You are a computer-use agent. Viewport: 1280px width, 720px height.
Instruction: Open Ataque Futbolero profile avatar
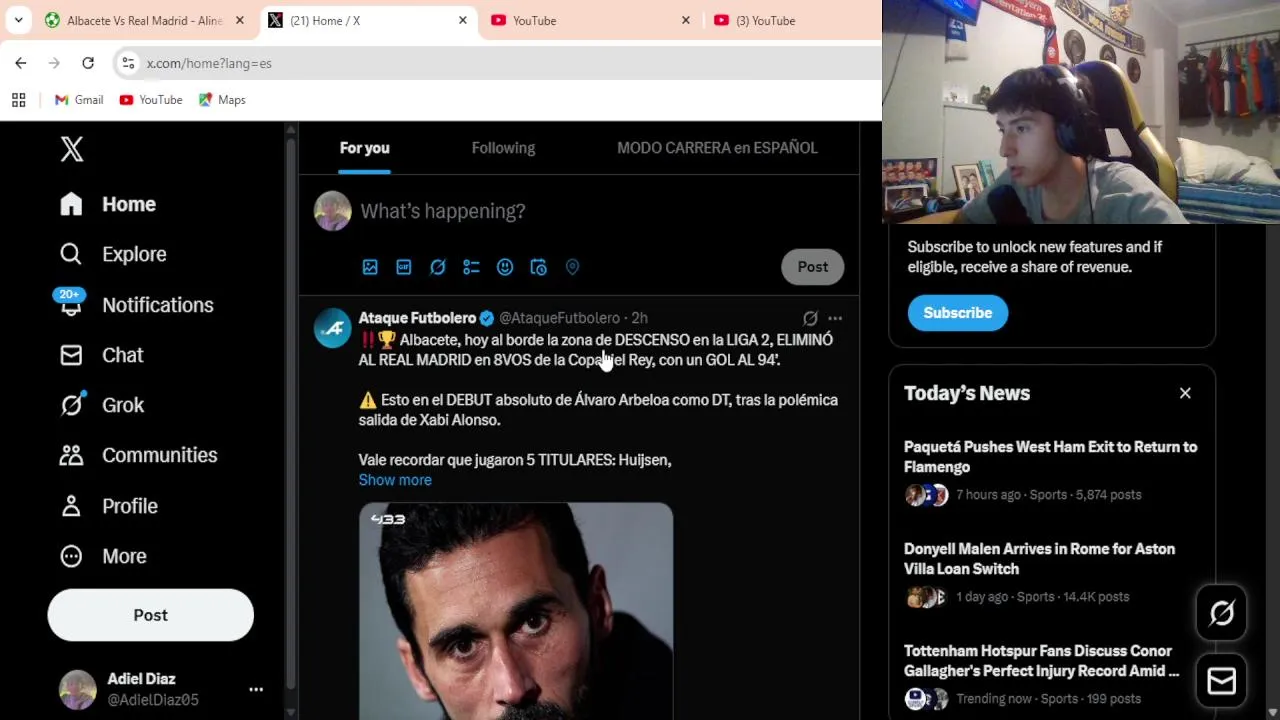point(333,328)
